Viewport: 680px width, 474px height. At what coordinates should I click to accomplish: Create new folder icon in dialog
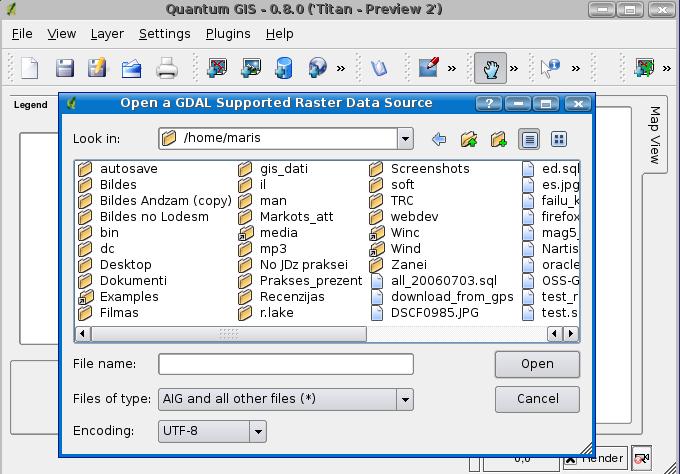499,139
